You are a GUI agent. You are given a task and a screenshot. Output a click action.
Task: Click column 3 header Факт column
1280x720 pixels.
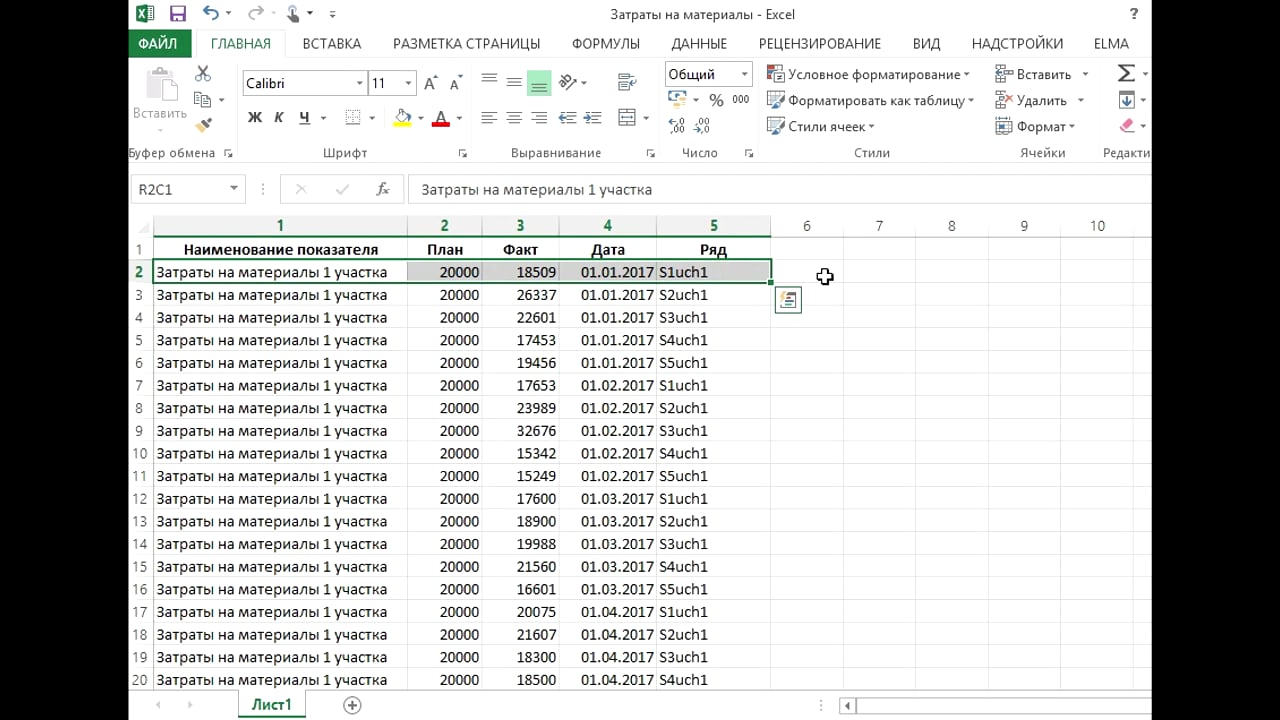[520, 226]
